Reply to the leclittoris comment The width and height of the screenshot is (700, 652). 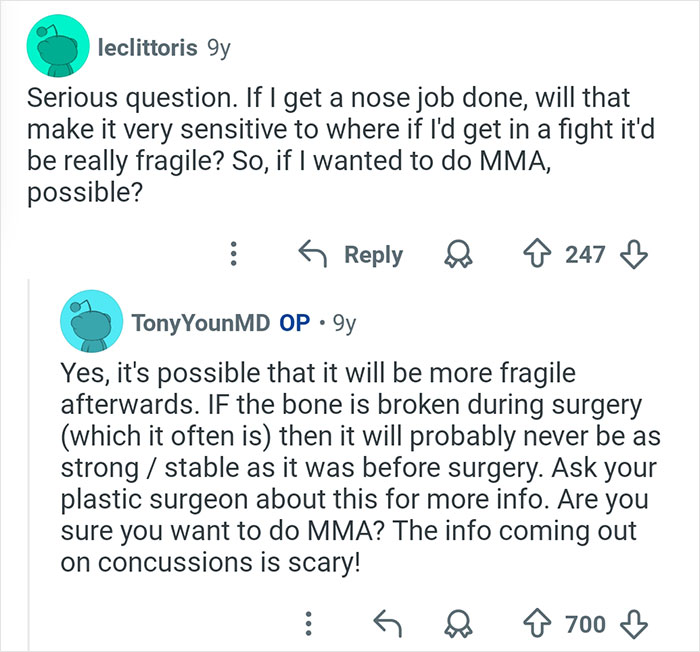(352, 254)
